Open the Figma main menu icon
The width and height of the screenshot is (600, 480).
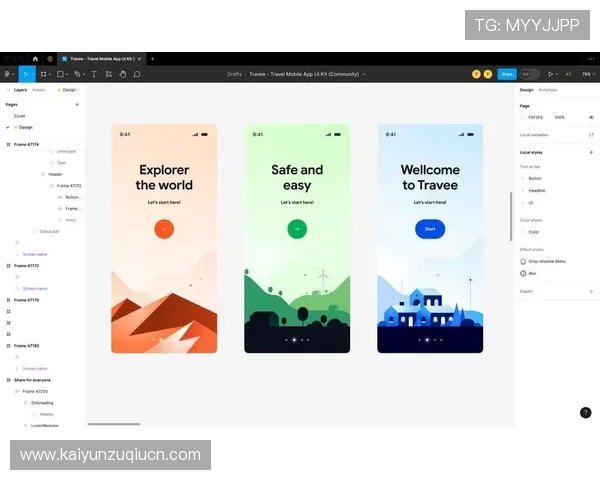coord(7,74)
